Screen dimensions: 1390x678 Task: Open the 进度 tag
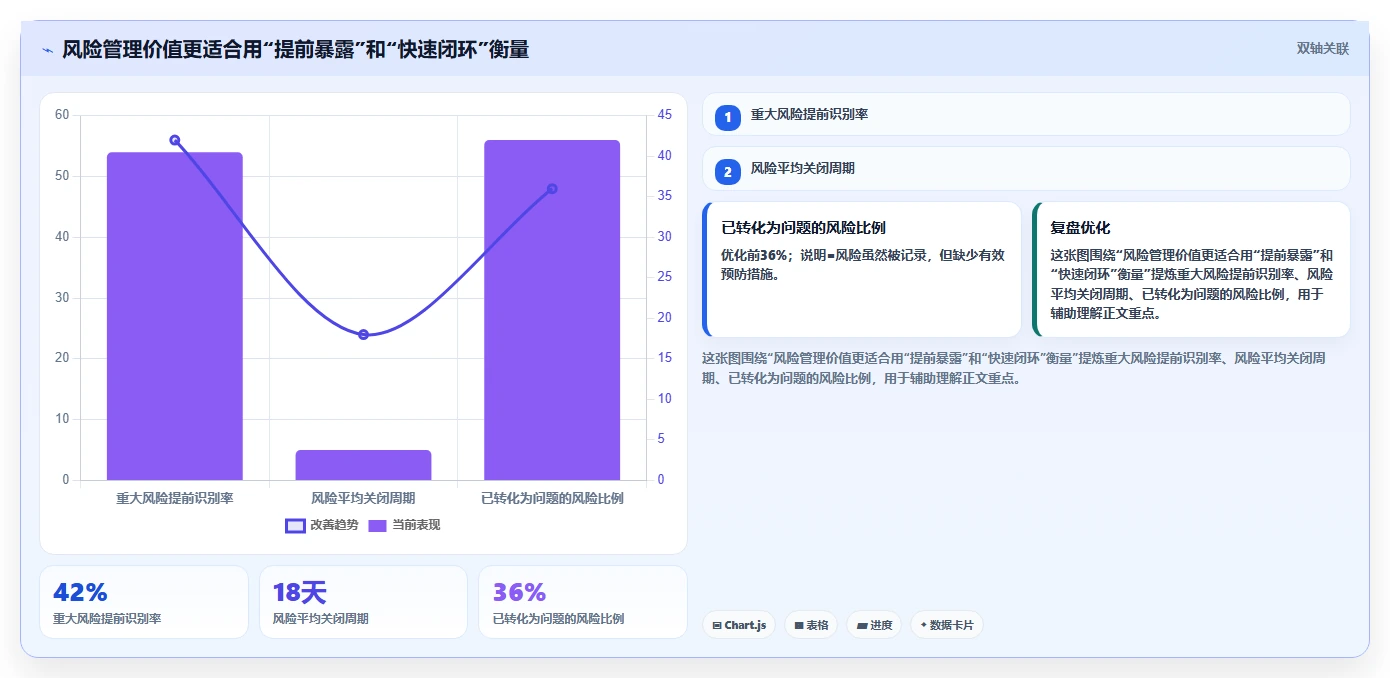[x=874, y=625]
